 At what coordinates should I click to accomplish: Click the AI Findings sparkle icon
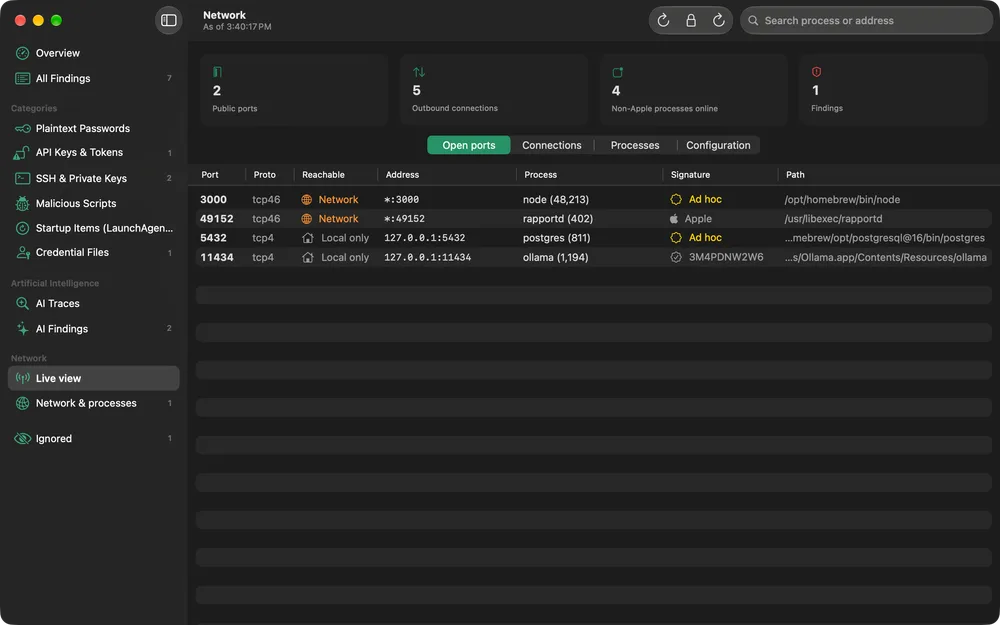[x=22, y=328]
